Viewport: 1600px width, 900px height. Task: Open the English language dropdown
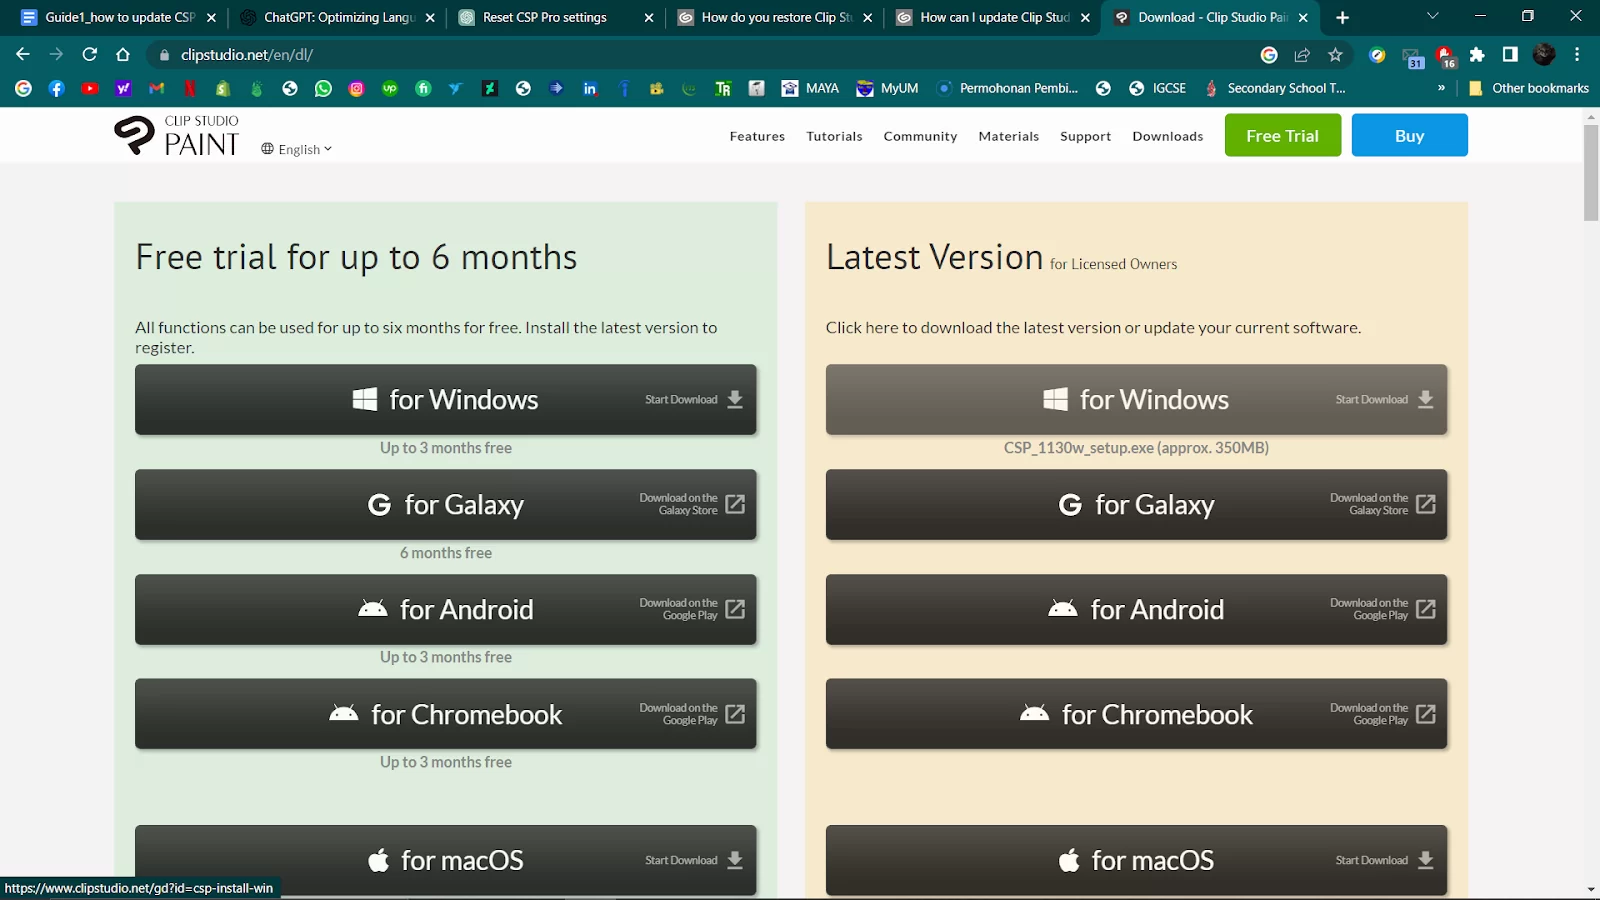pyautogui.click(x=296, y=149)
